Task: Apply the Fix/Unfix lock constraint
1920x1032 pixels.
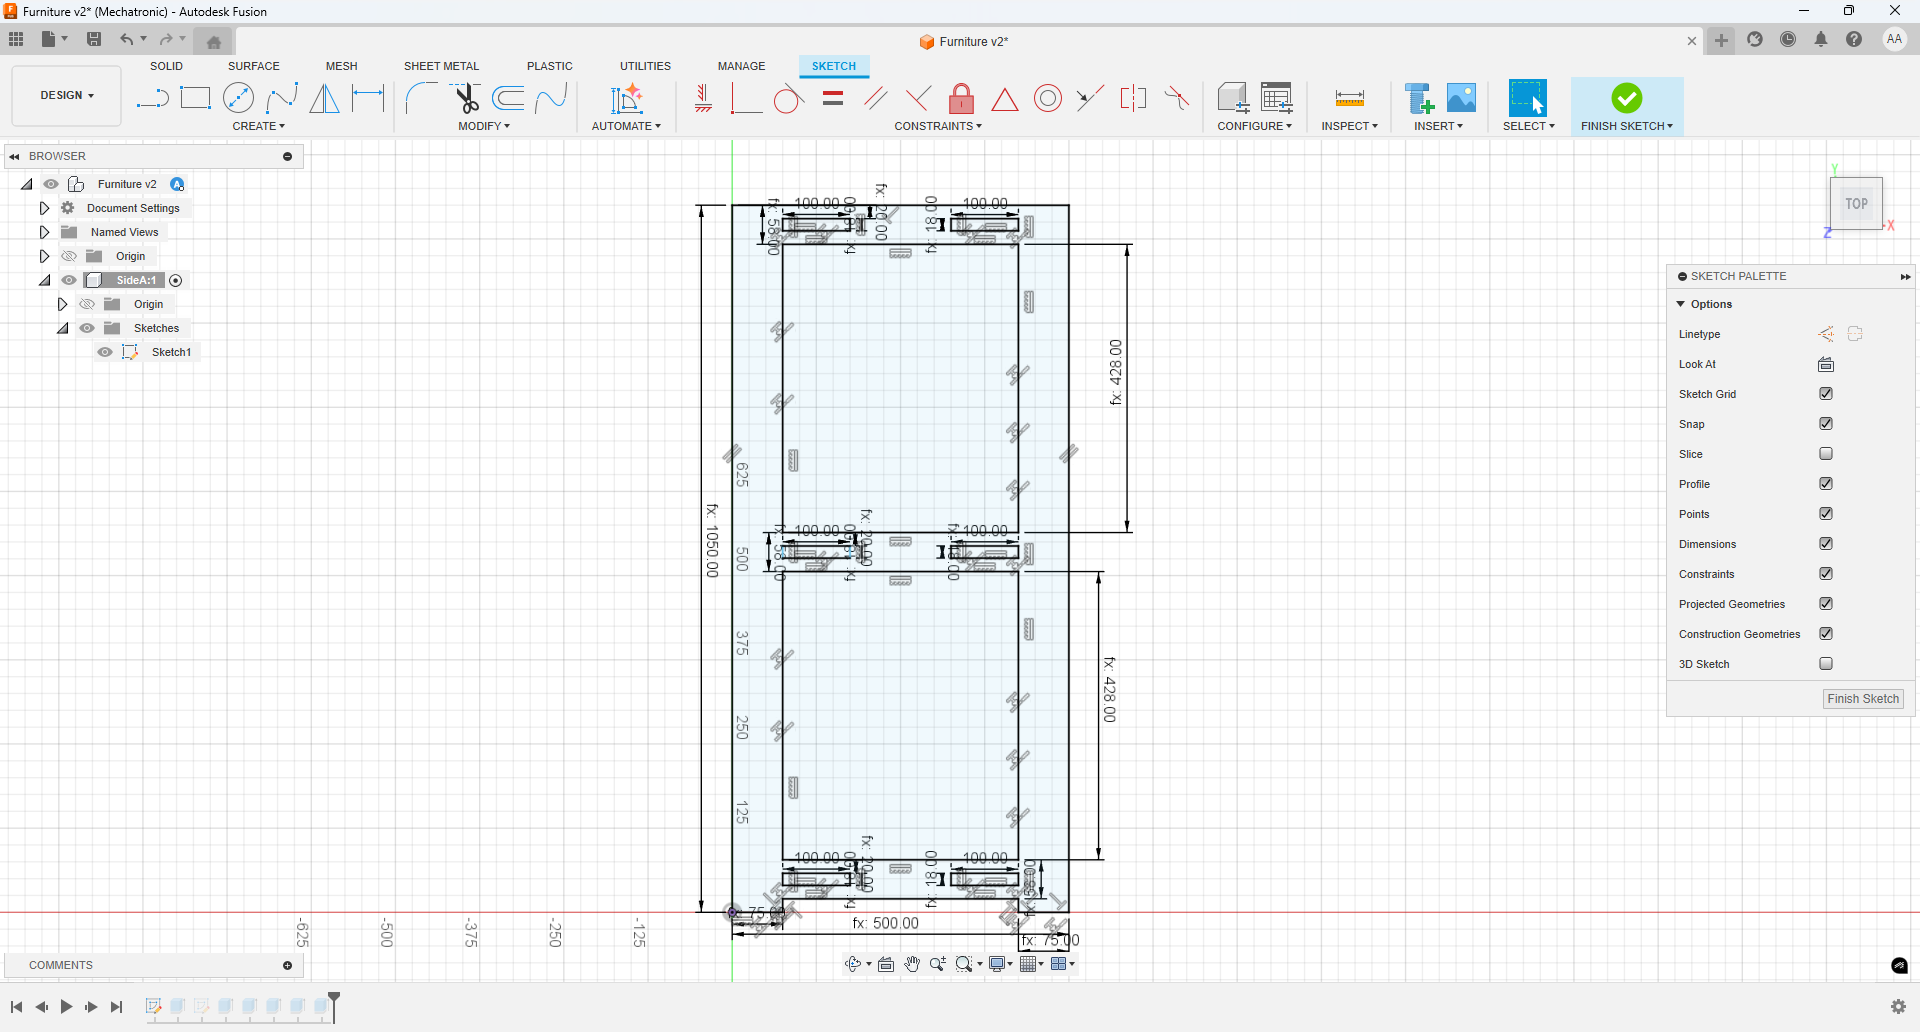Action: 961,98
